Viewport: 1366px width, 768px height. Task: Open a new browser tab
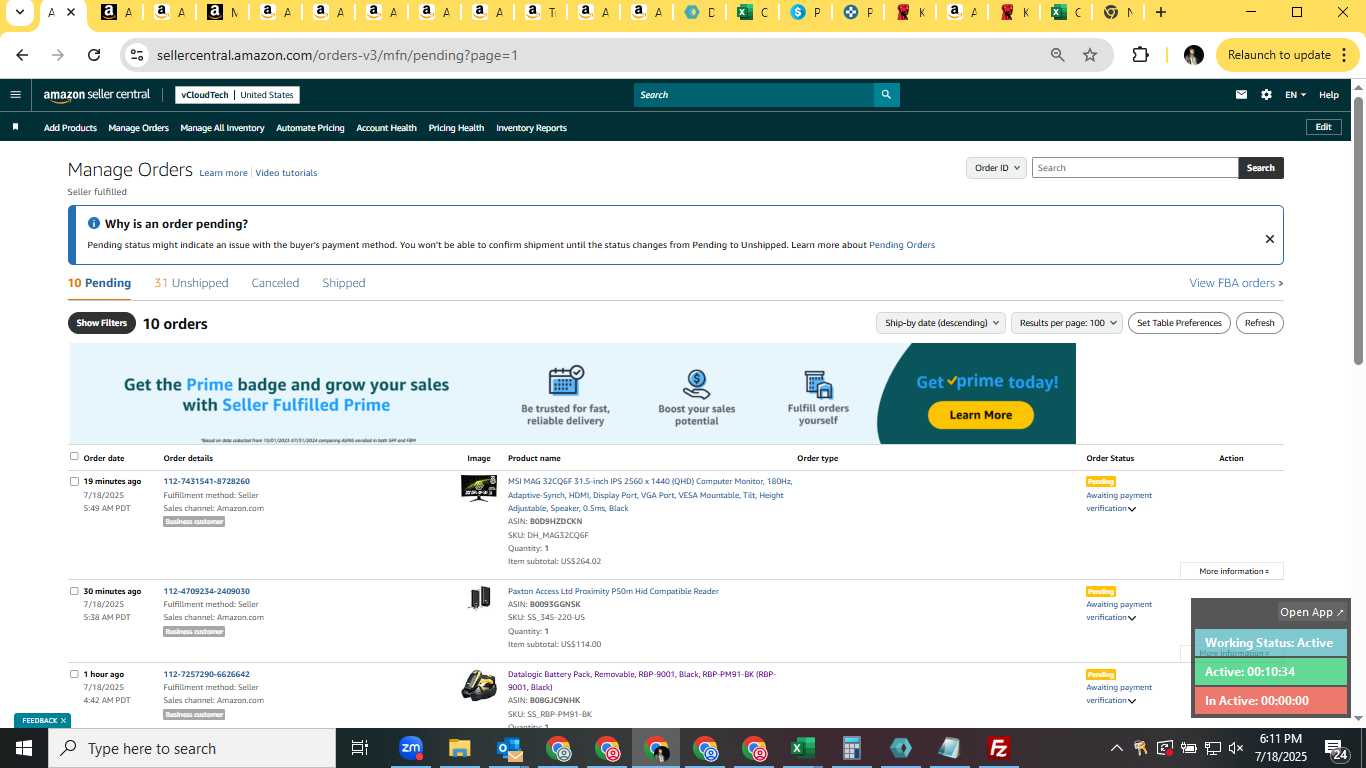click(x=1160, y=12)
